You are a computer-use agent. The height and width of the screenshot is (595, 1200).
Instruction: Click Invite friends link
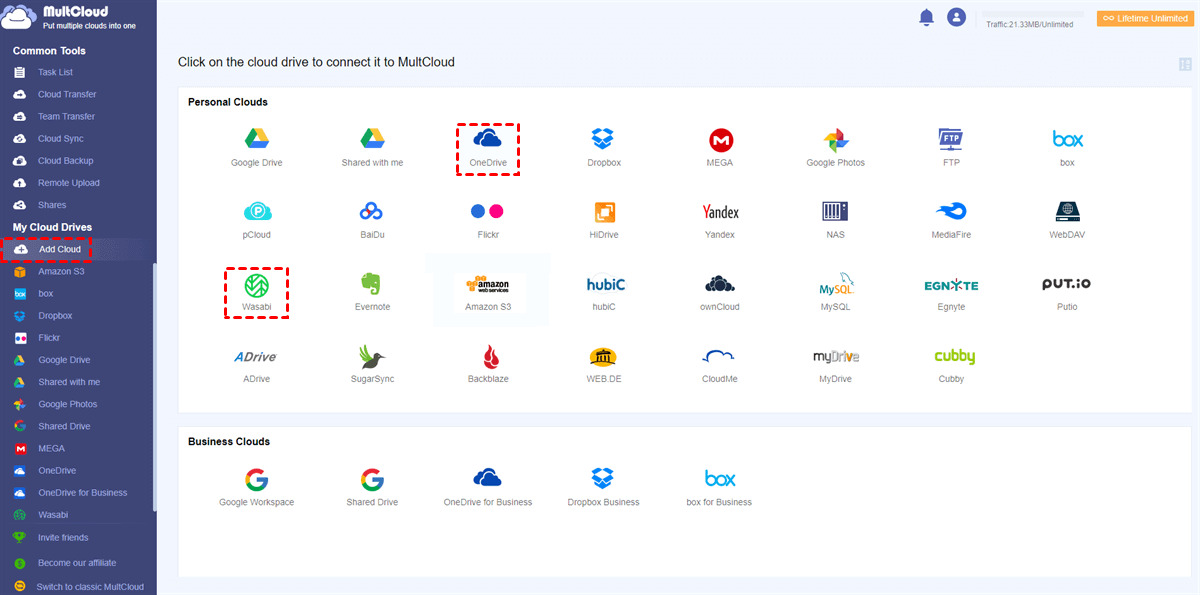click(x=63, y=537)
